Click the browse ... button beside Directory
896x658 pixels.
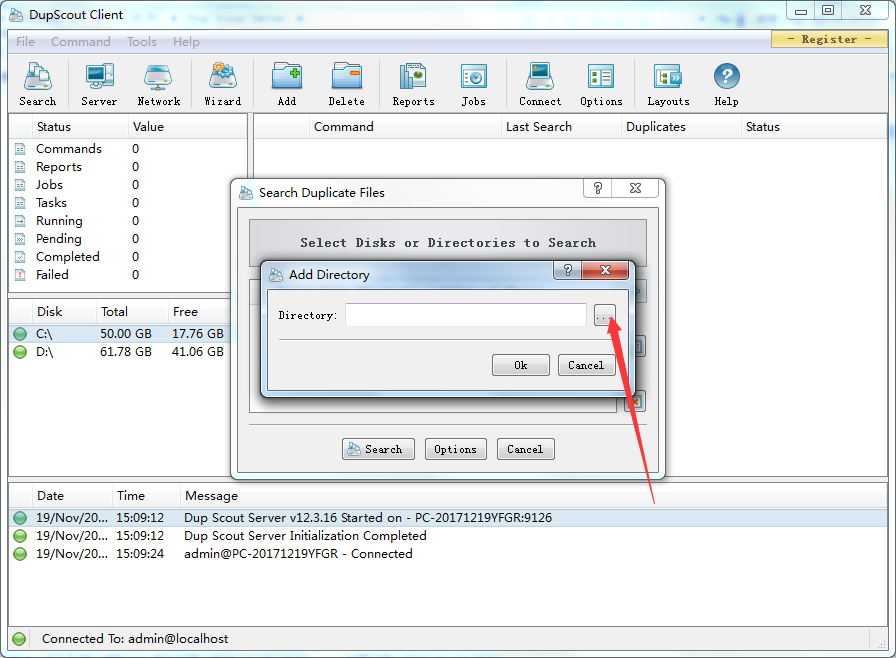tap(605, 315)
